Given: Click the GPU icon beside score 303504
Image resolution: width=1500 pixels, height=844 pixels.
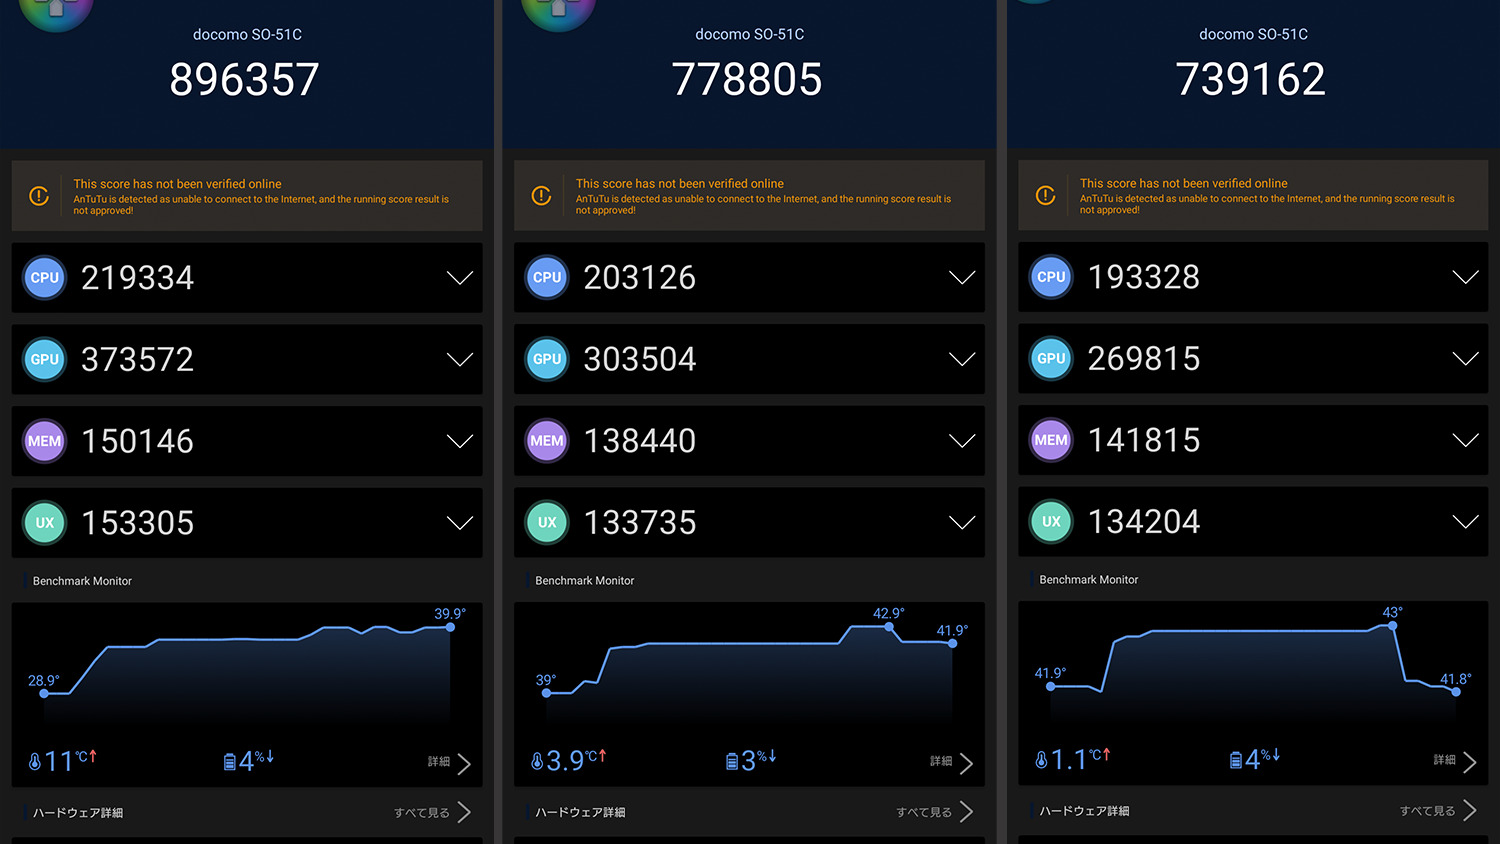Looking at the screenshot, I should click(x=547, y=359).
